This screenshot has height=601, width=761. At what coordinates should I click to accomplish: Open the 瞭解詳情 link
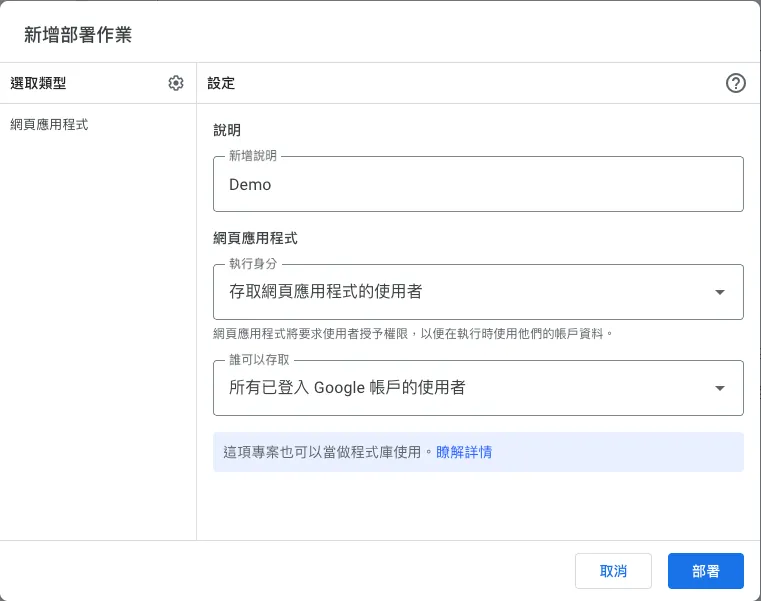[463, 452]
